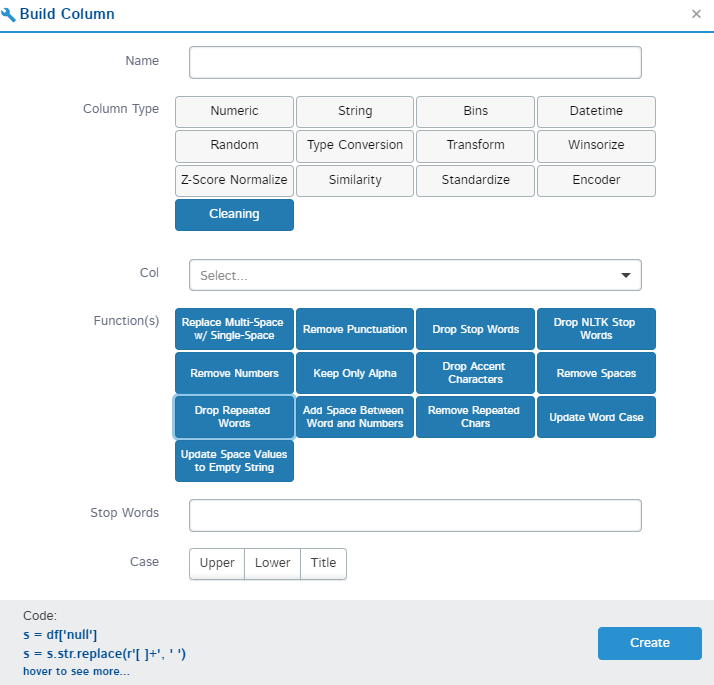Click the Col dropdown arrow

pos(626,275)
